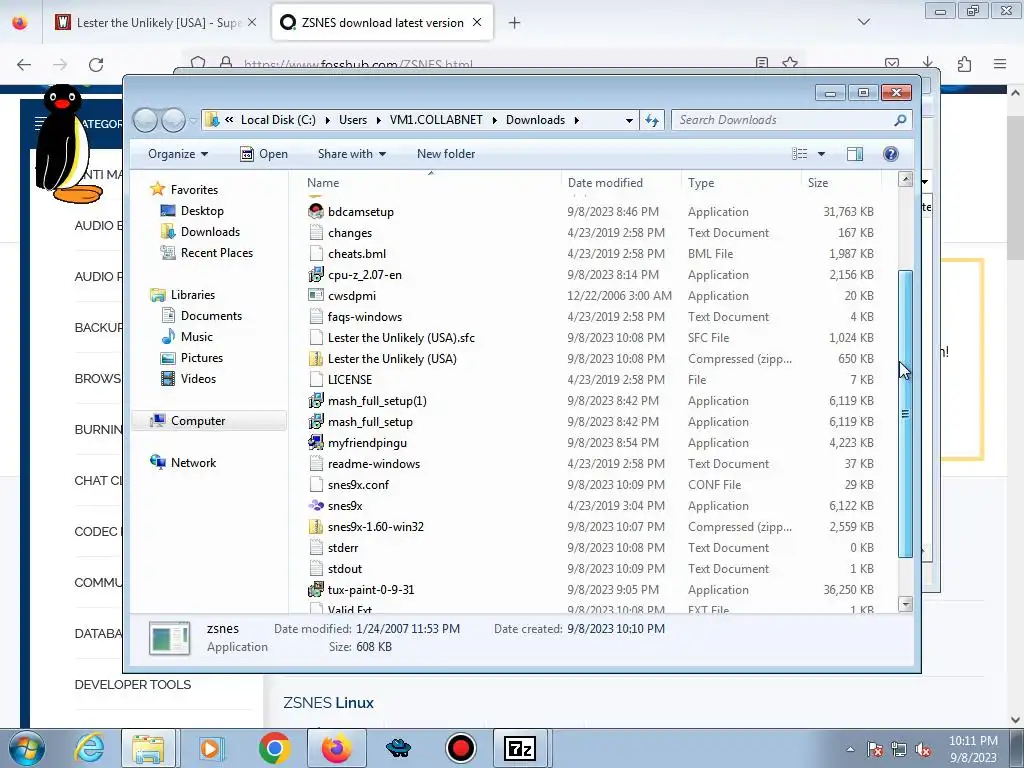Click the refresh icon beside the address bar

click(x=652, y=120)
